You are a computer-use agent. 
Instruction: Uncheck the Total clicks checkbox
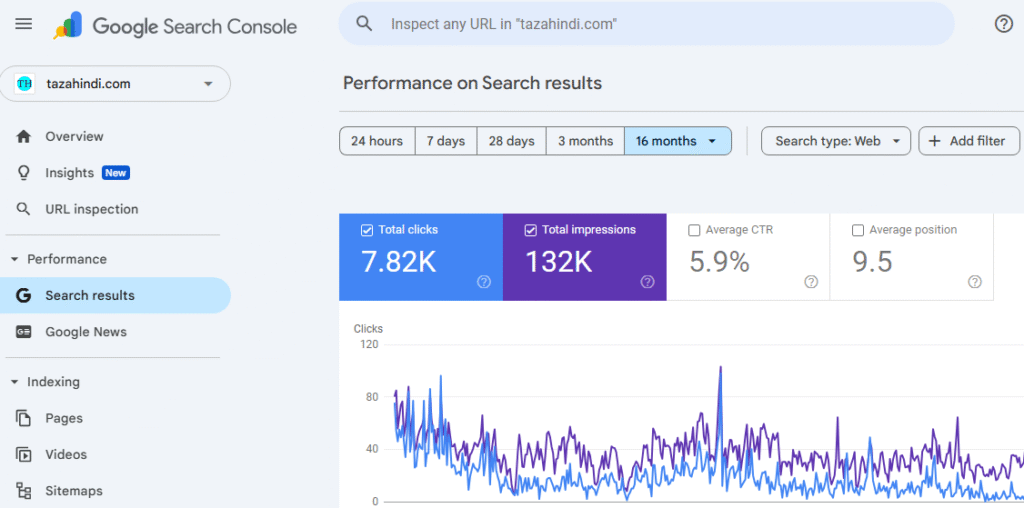(367, 230)
